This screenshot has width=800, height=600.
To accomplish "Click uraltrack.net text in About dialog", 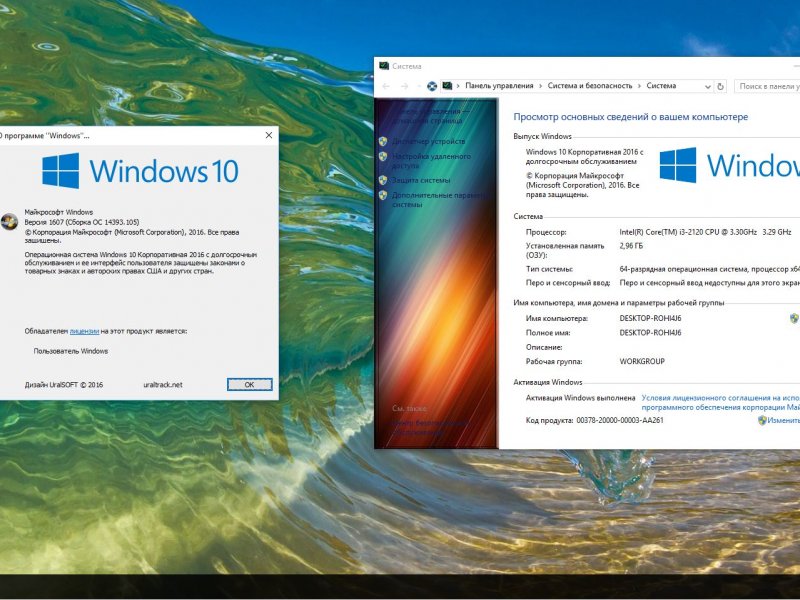I will click(x=163, y=385).
